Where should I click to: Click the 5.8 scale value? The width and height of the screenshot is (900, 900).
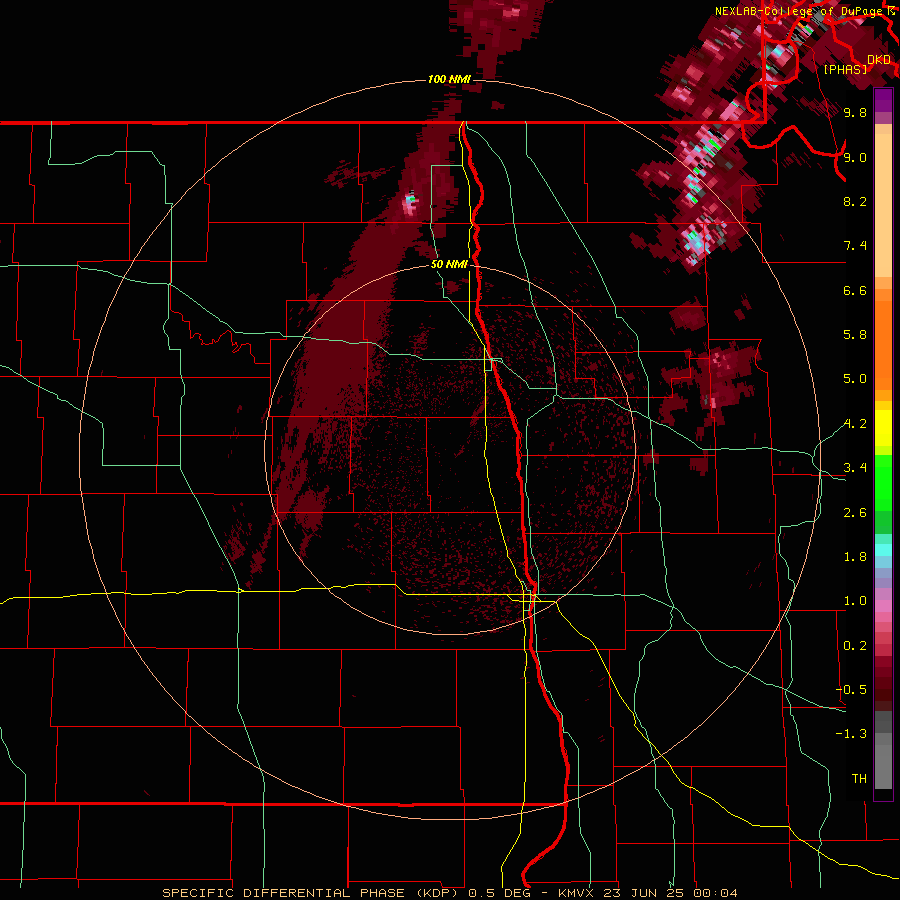pyautogui.click(x=855, y=335)
